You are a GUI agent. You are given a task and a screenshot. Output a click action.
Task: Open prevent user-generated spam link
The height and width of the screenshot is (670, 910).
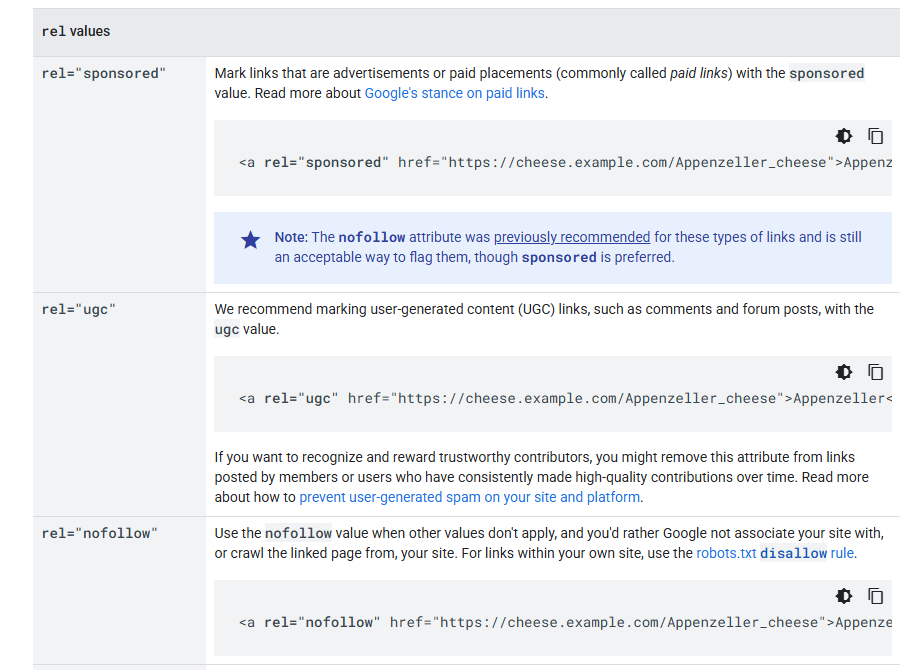tap(470, 498)
